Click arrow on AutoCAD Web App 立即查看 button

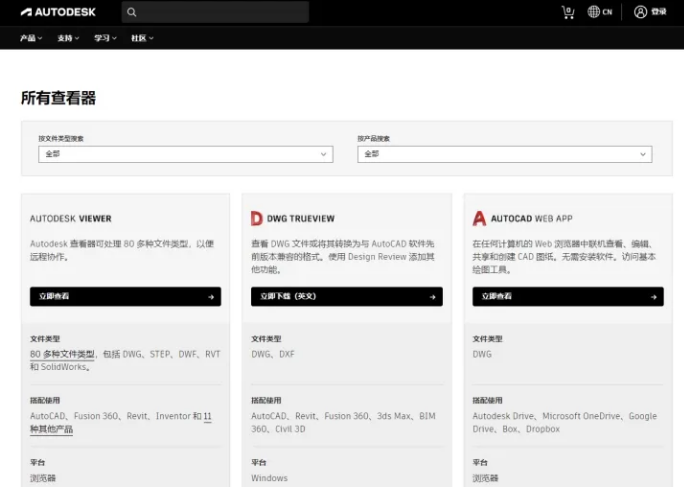tap(653, 297)
